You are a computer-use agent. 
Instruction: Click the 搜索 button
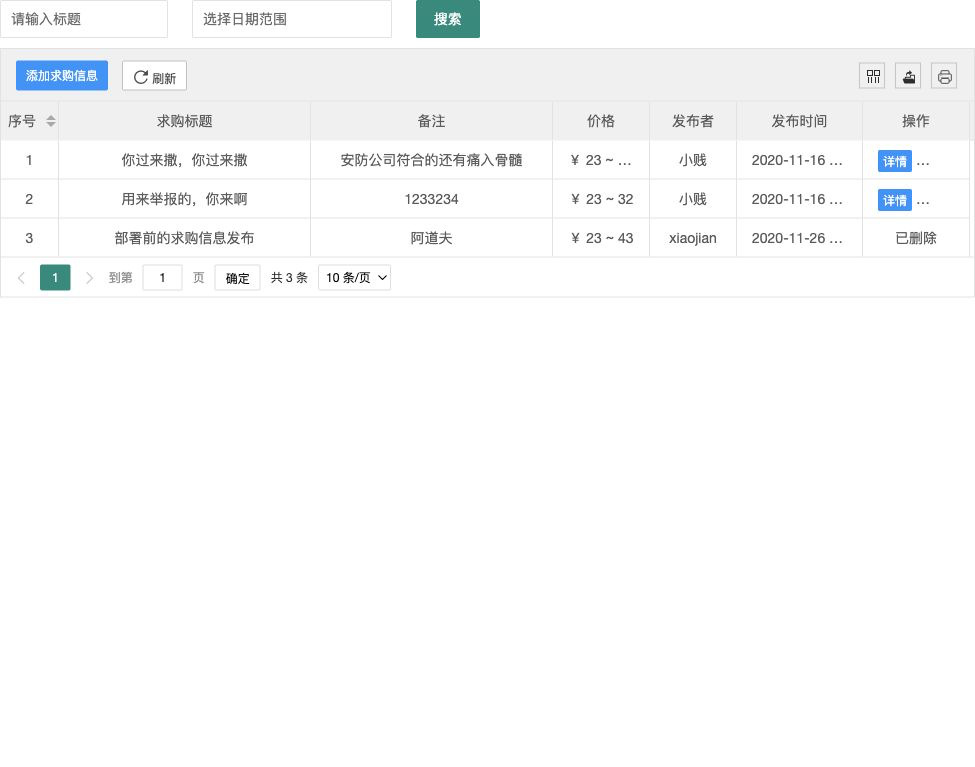tap(448, 19)
